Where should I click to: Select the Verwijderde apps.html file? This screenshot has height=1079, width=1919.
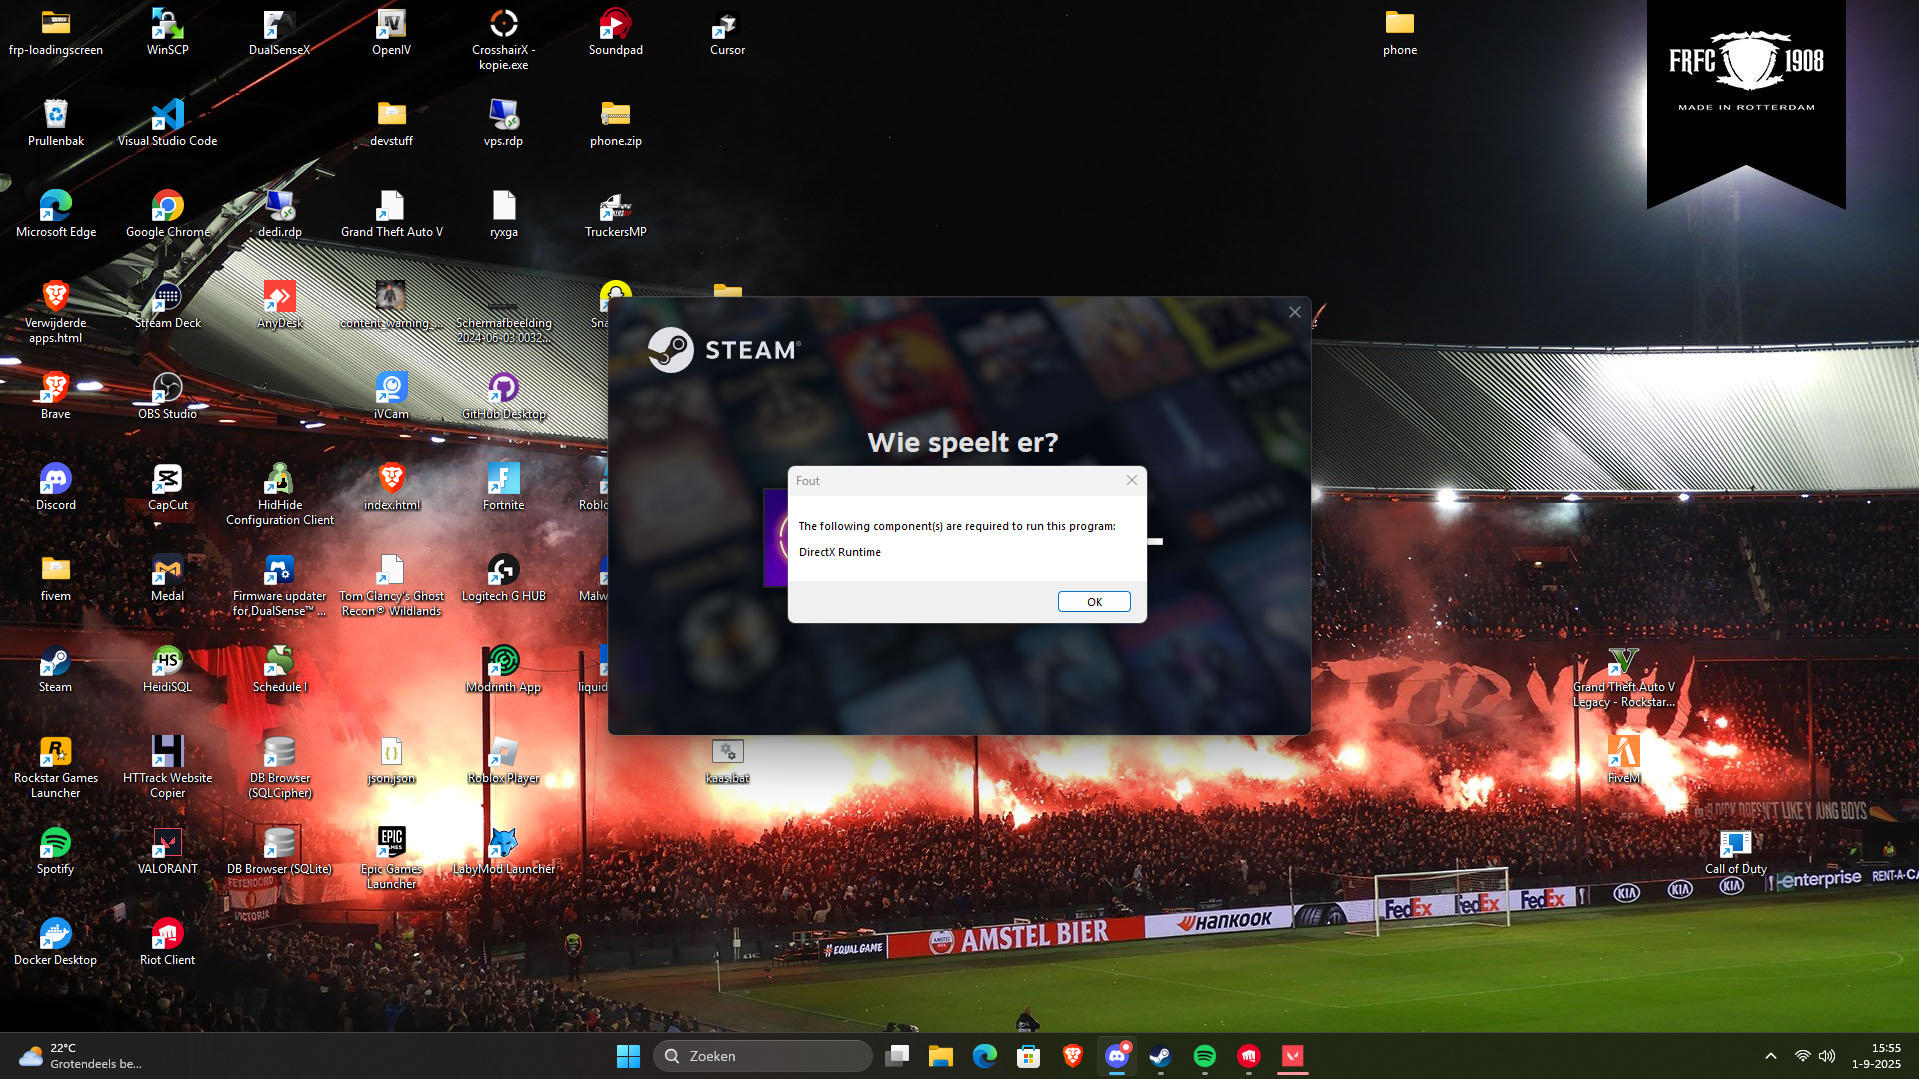tap(56, 313)
